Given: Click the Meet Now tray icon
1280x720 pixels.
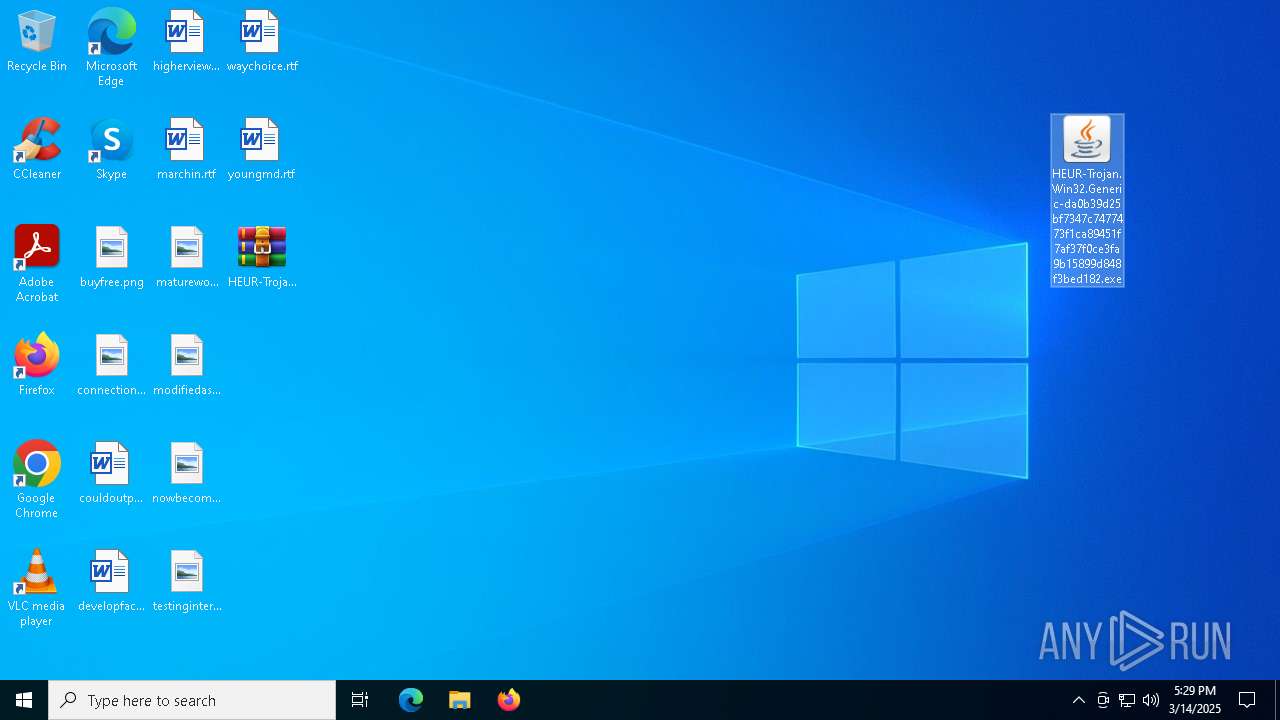Looking at the screenshot, I should (1103, 700).
